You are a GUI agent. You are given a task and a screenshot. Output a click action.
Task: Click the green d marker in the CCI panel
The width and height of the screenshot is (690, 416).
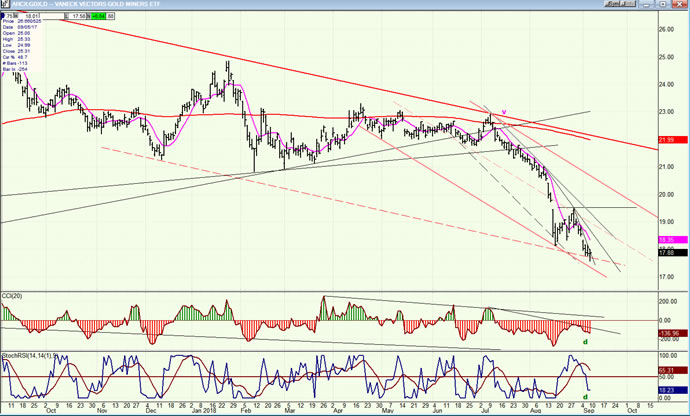point(584,343)
